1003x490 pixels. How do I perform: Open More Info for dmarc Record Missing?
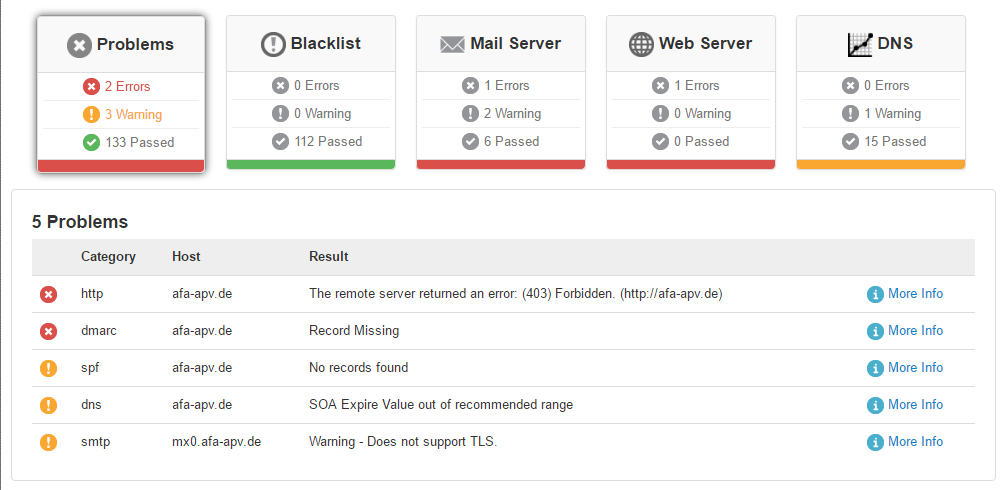click(x=905, y=331)
